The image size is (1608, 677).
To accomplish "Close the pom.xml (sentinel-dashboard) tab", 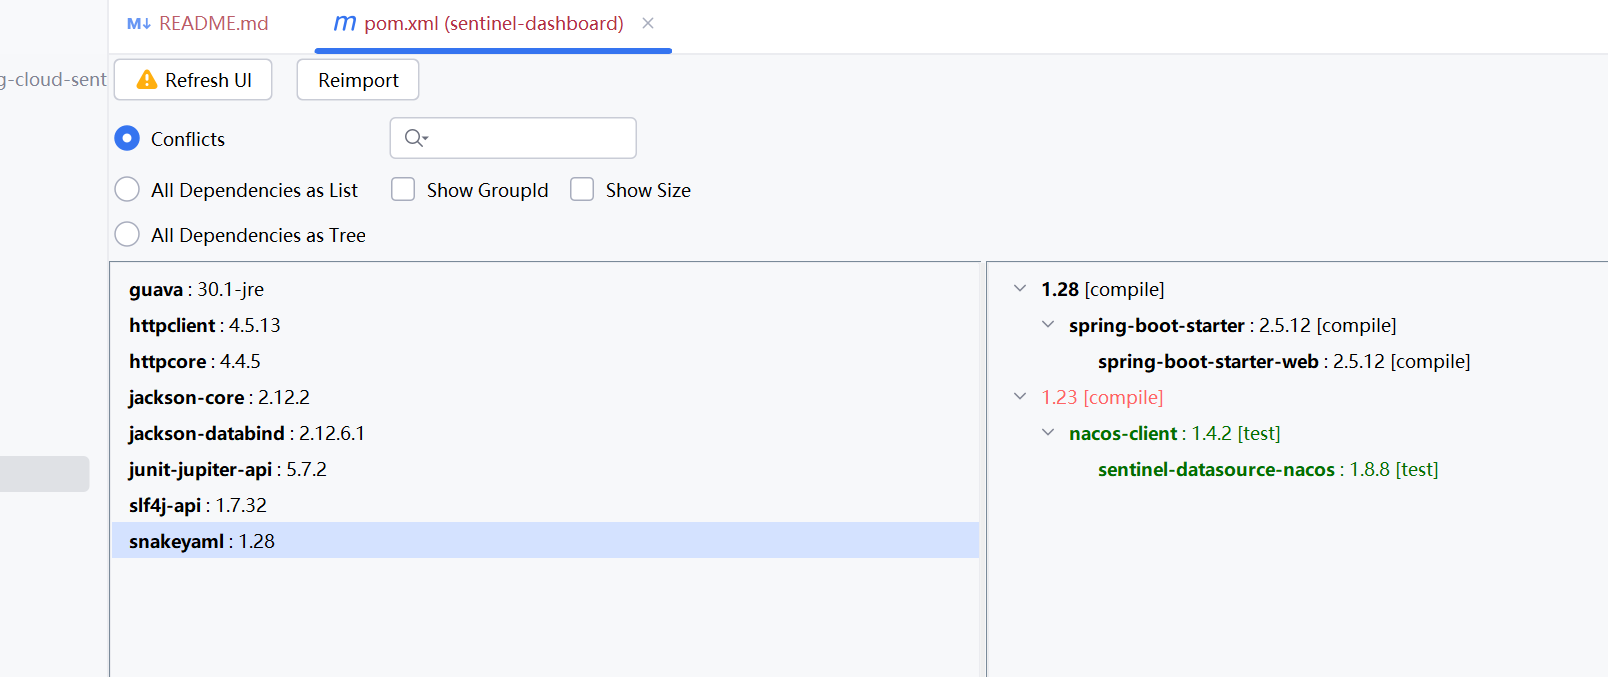I will pyautogui.click(x=648, y=23).
